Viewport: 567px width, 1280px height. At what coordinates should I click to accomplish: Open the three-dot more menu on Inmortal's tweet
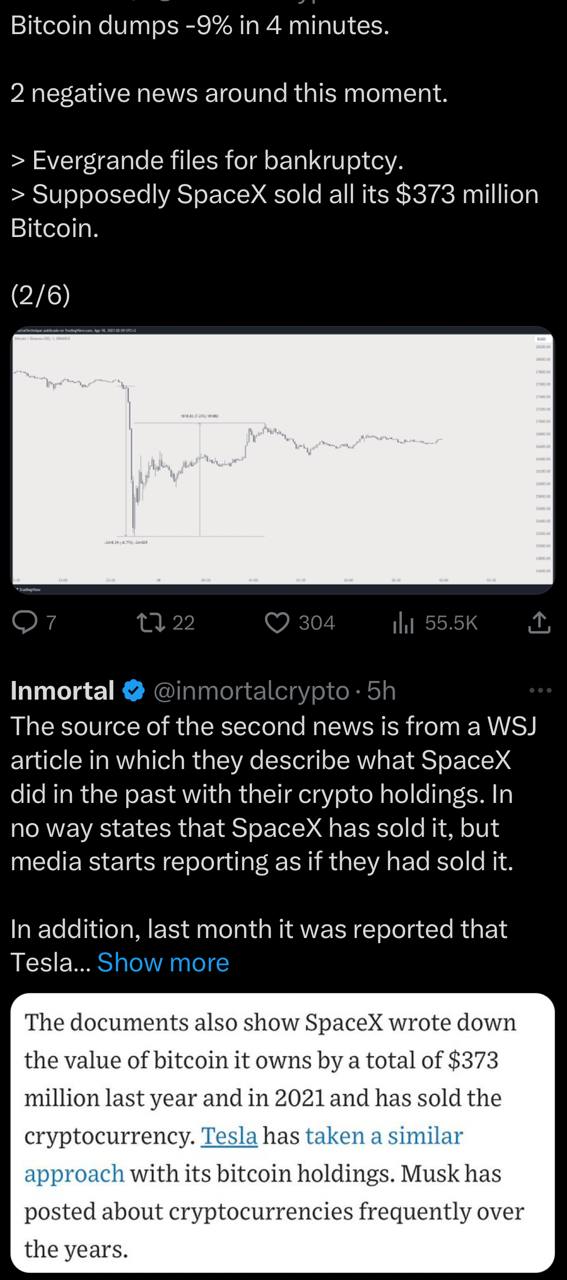pos(540,691)
